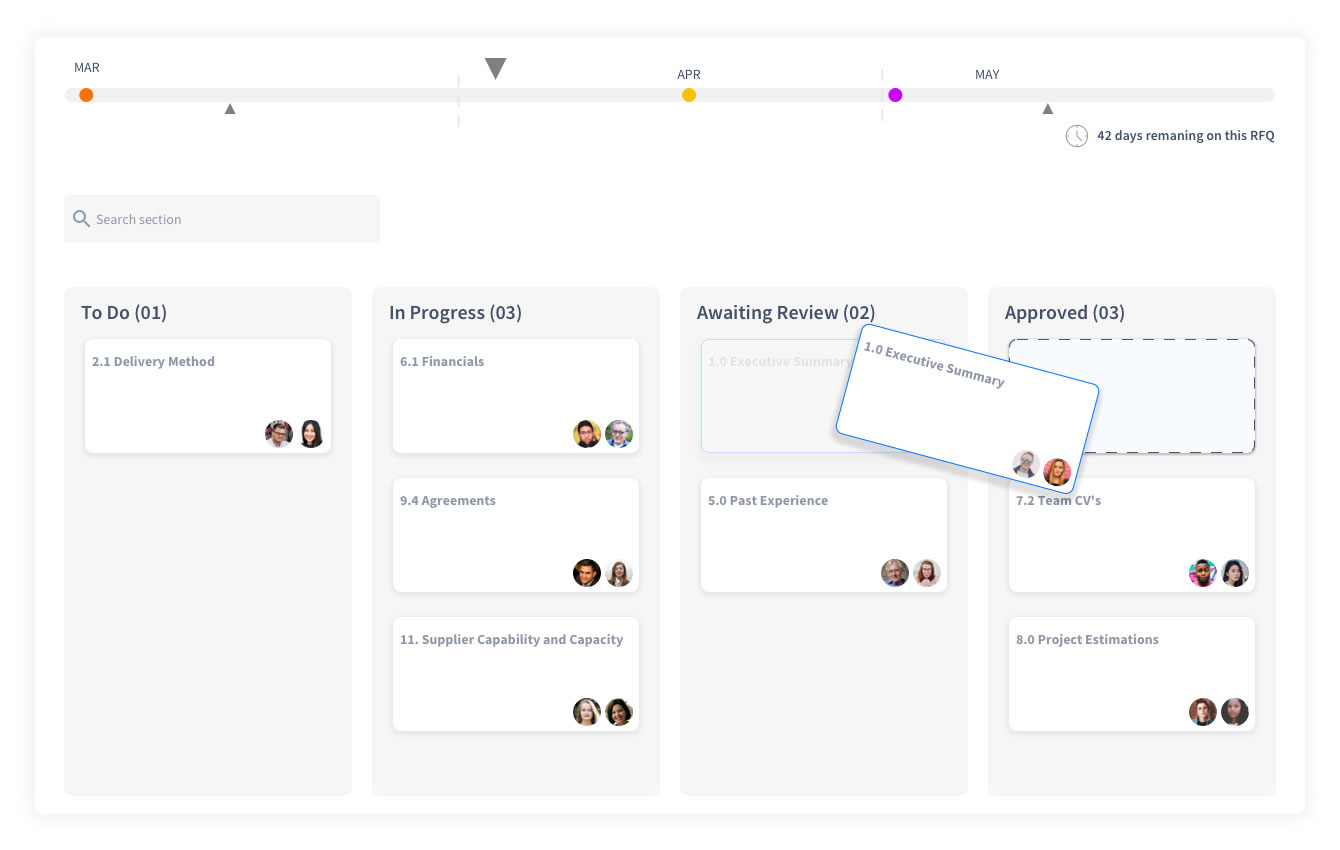Click the Approved (03) column header

point(1064,313)
